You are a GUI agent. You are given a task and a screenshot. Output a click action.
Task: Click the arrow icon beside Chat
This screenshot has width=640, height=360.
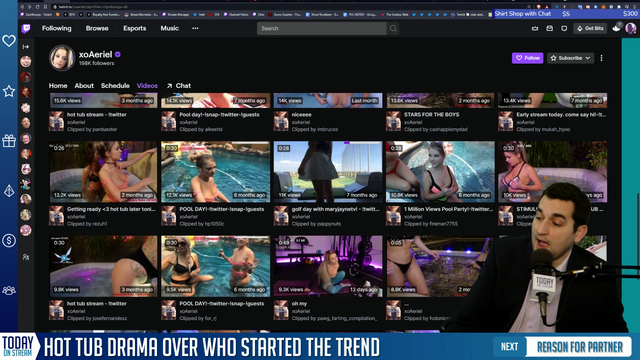point(169,86)
